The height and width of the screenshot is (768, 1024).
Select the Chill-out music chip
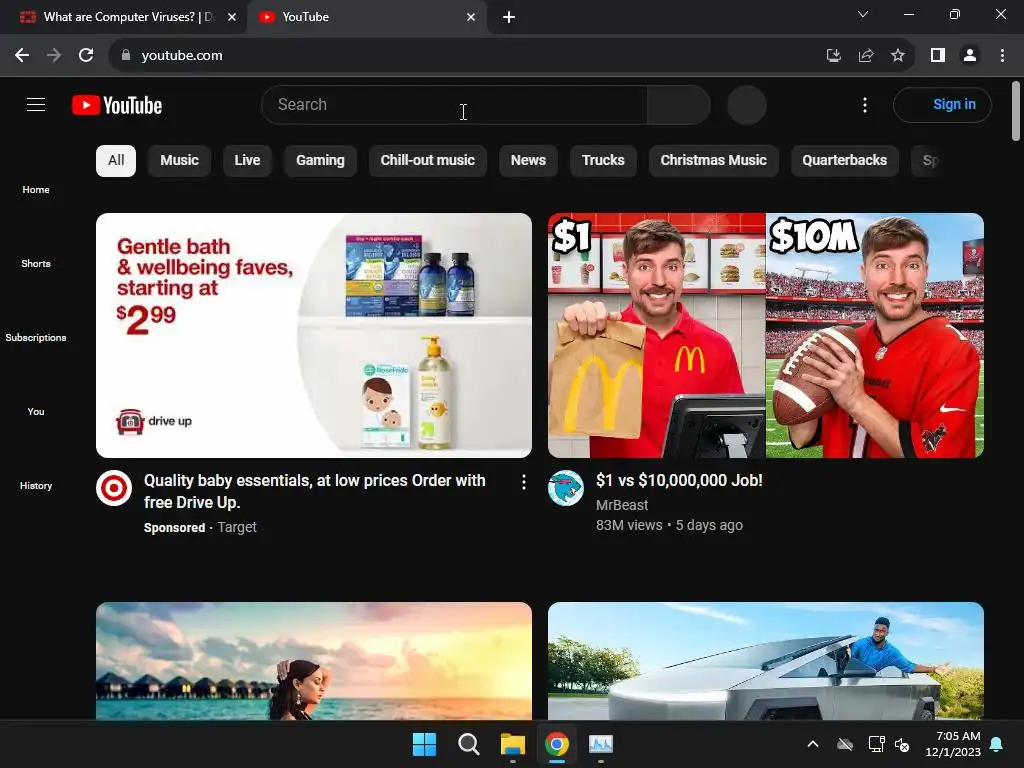point(428,161)
